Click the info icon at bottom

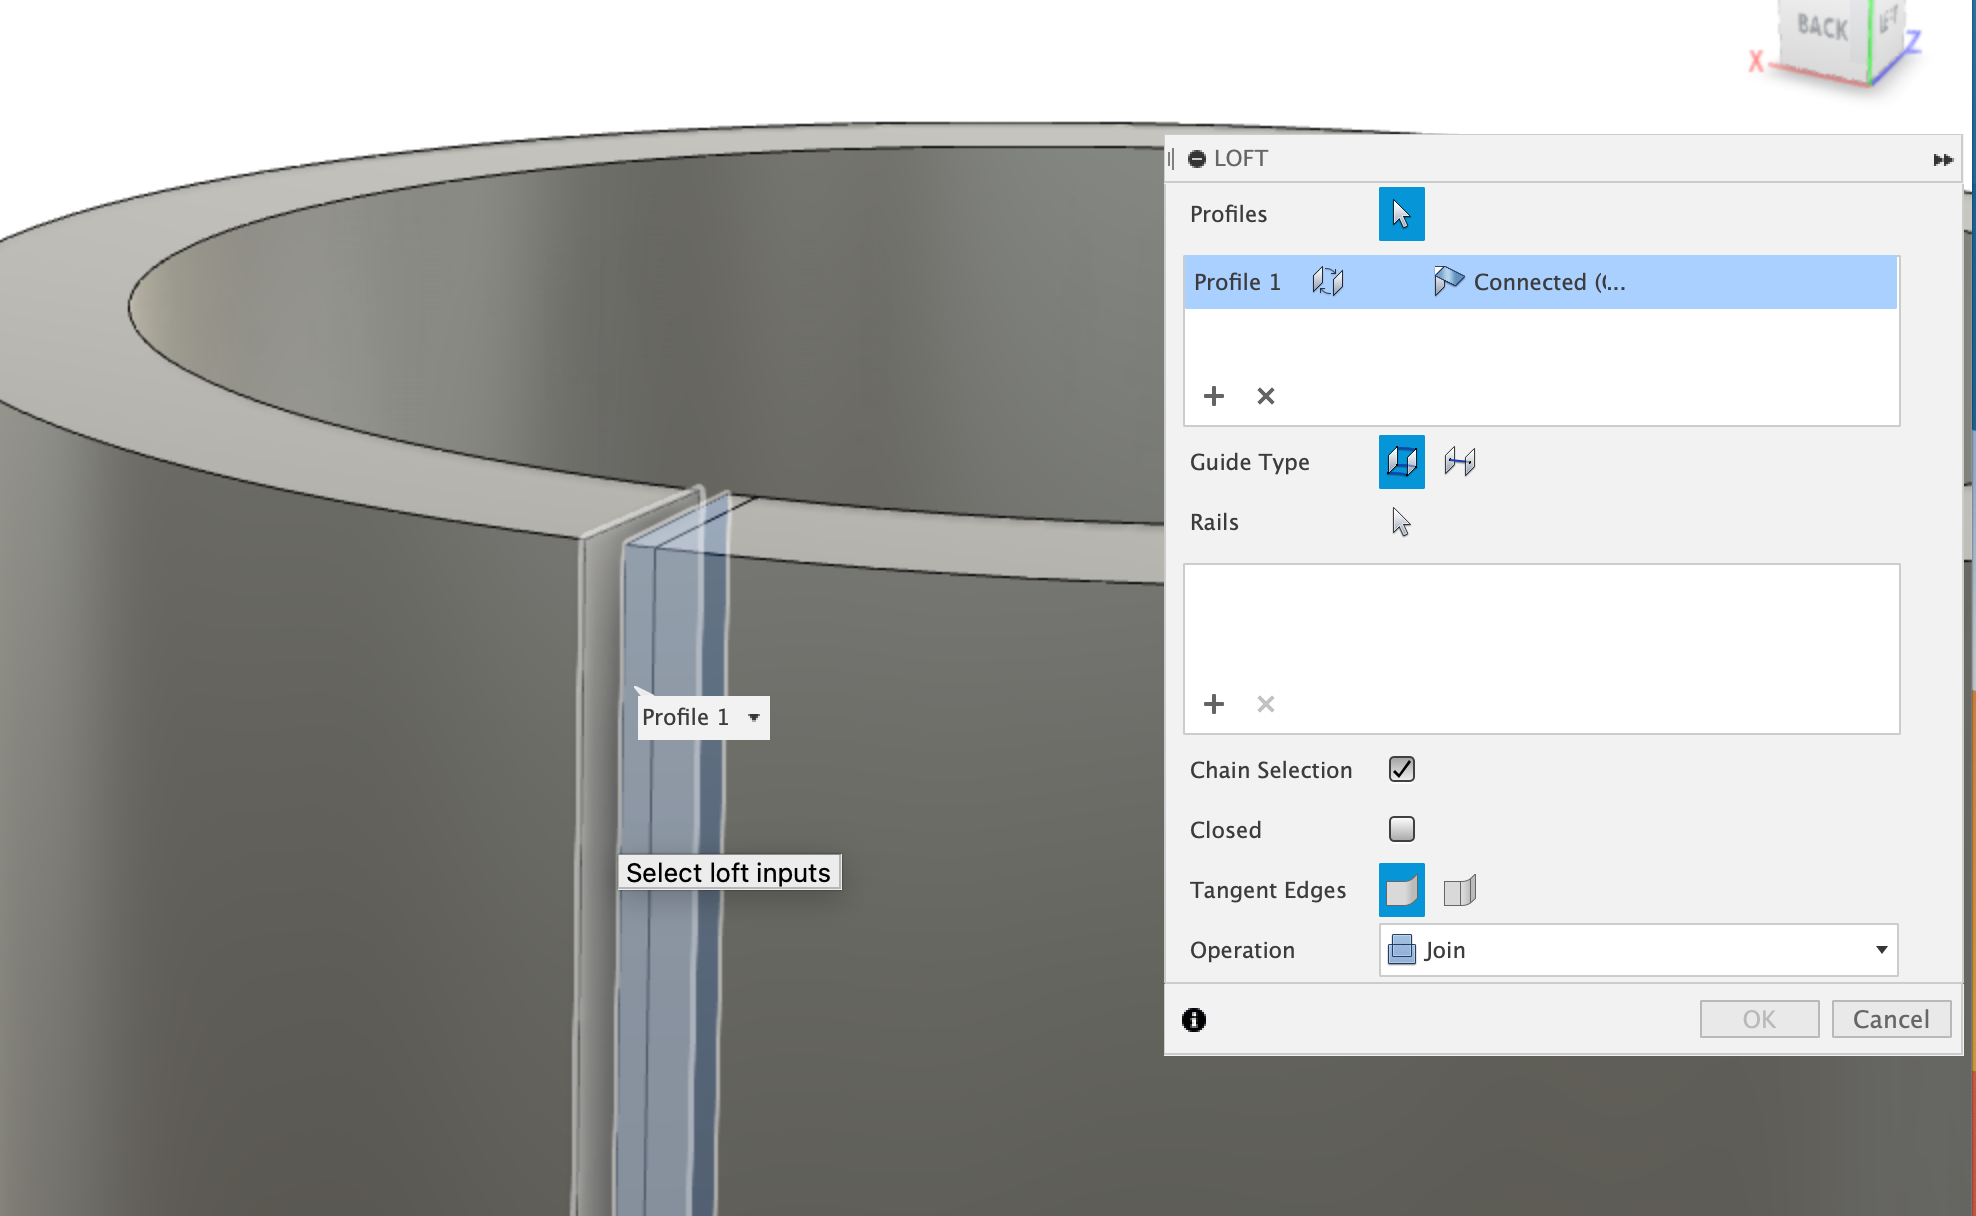[1194, 1019]
